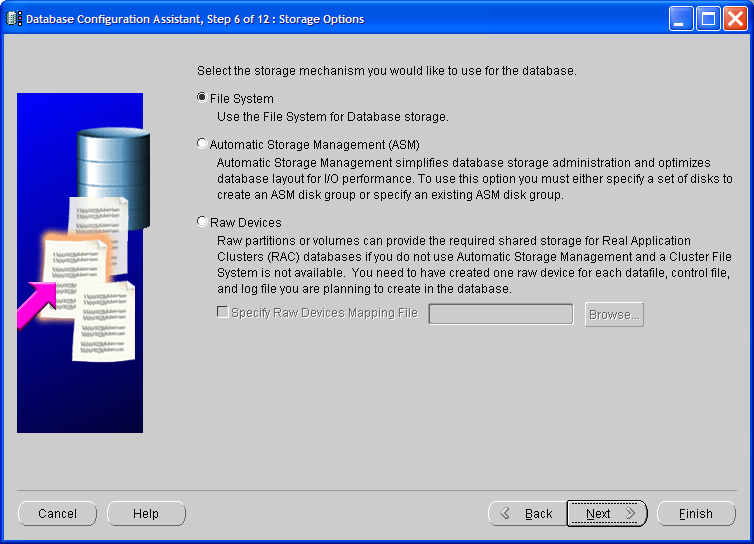754x544 pixels.
Task: Proceed with the Next button
Action: [607, 514]
